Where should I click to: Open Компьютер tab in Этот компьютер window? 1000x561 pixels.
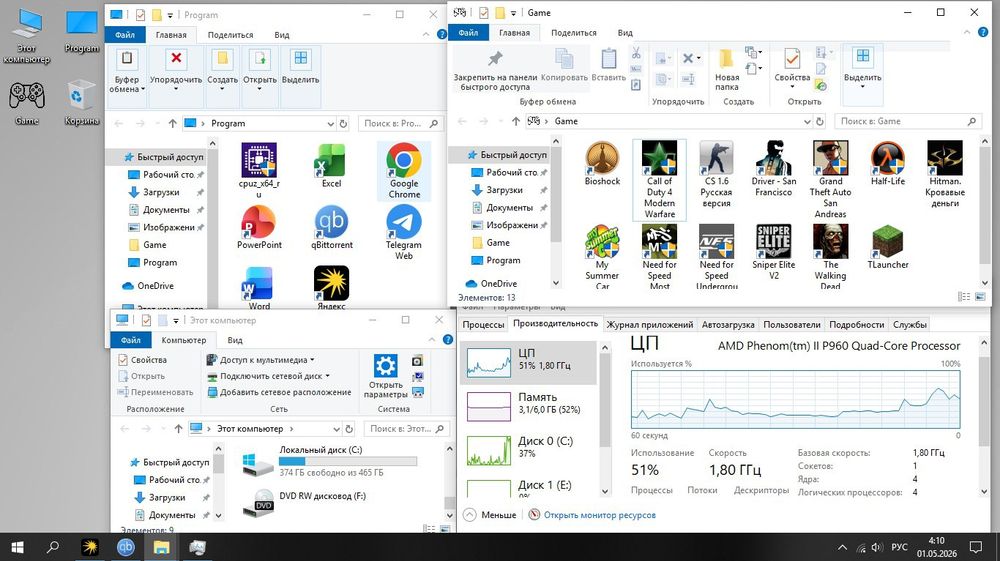[184, 340]
